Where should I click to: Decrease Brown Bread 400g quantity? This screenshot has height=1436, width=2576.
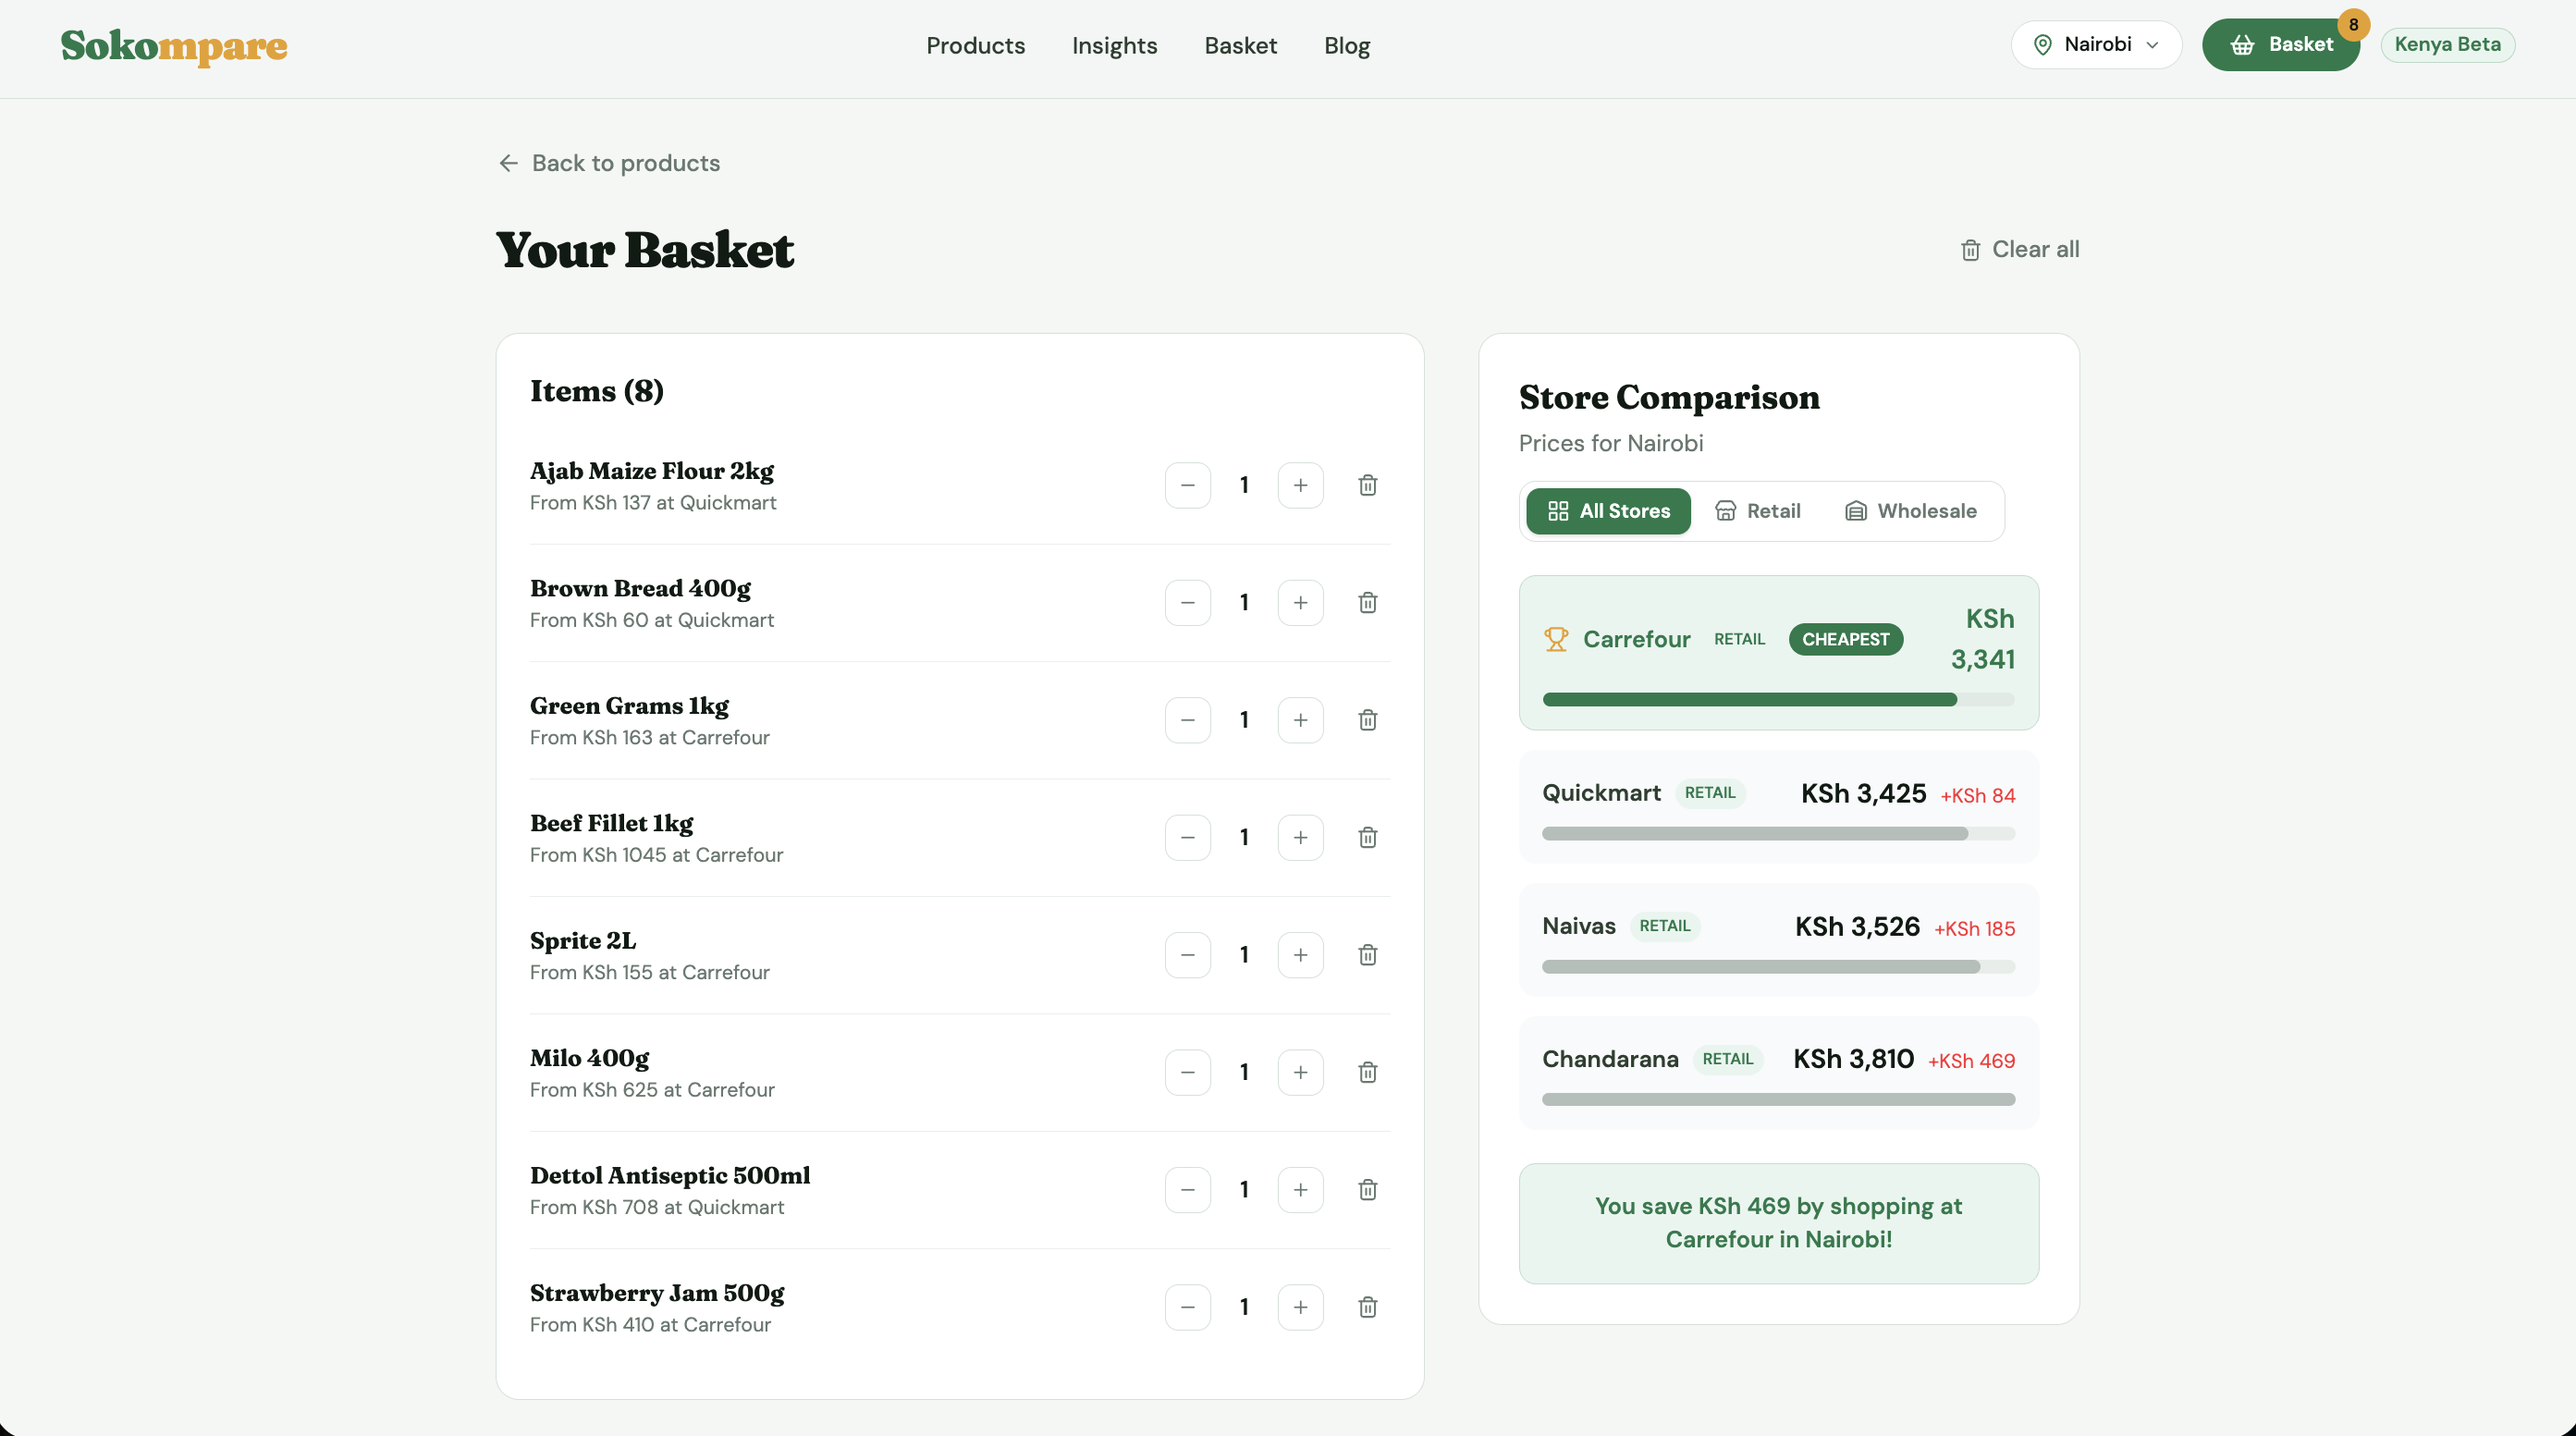pos(1188,602)
